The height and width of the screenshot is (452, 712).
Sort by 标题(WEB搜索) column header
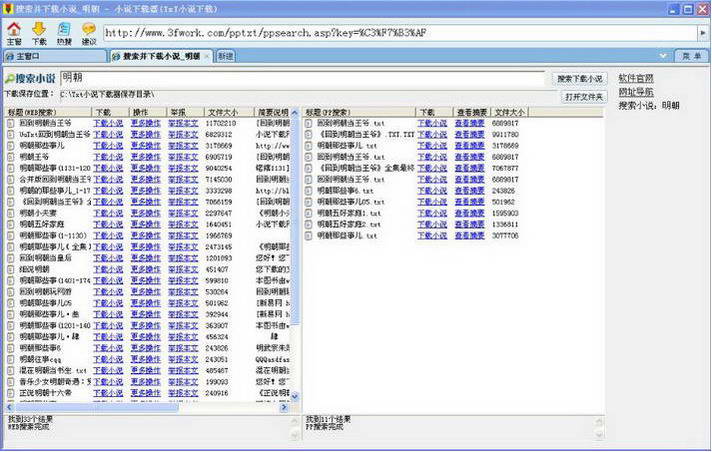point(48,112)
